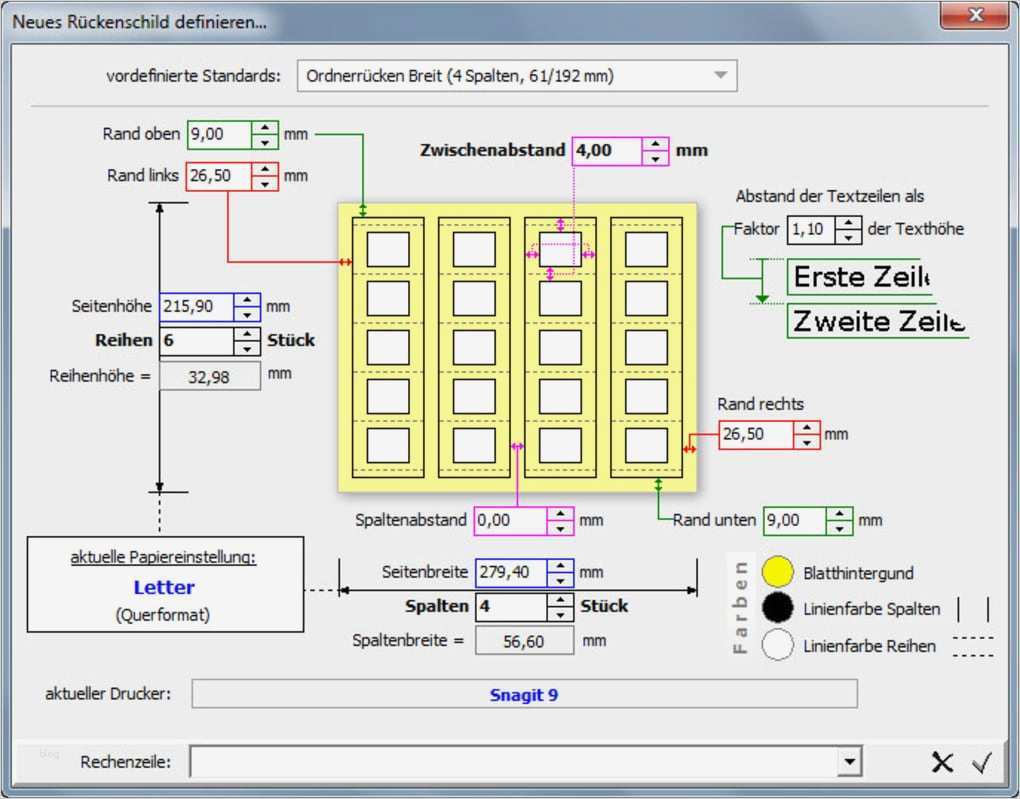Increase Spaltenabstand with up arrow
The height and width of the screenshot is (799, 1020).
point(560,514)
